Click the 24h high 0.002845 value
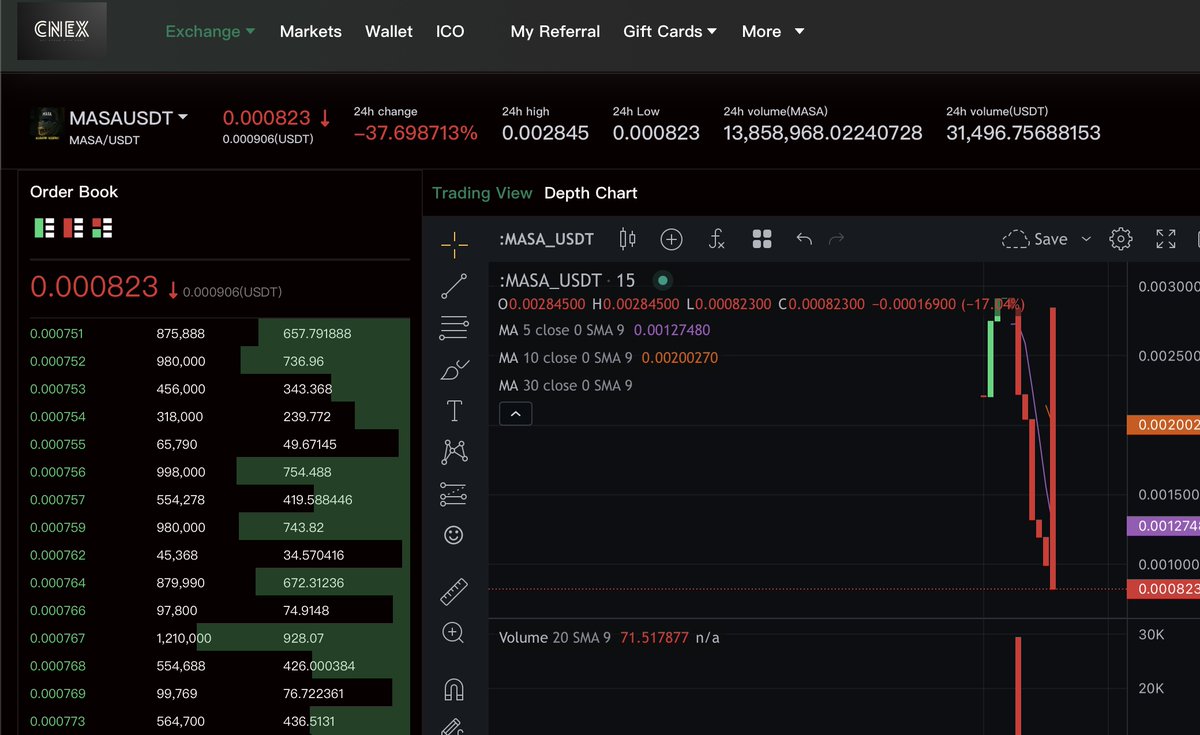Image resolution: width=1200 pixels, height=735 pixels. tap(545, 133)
